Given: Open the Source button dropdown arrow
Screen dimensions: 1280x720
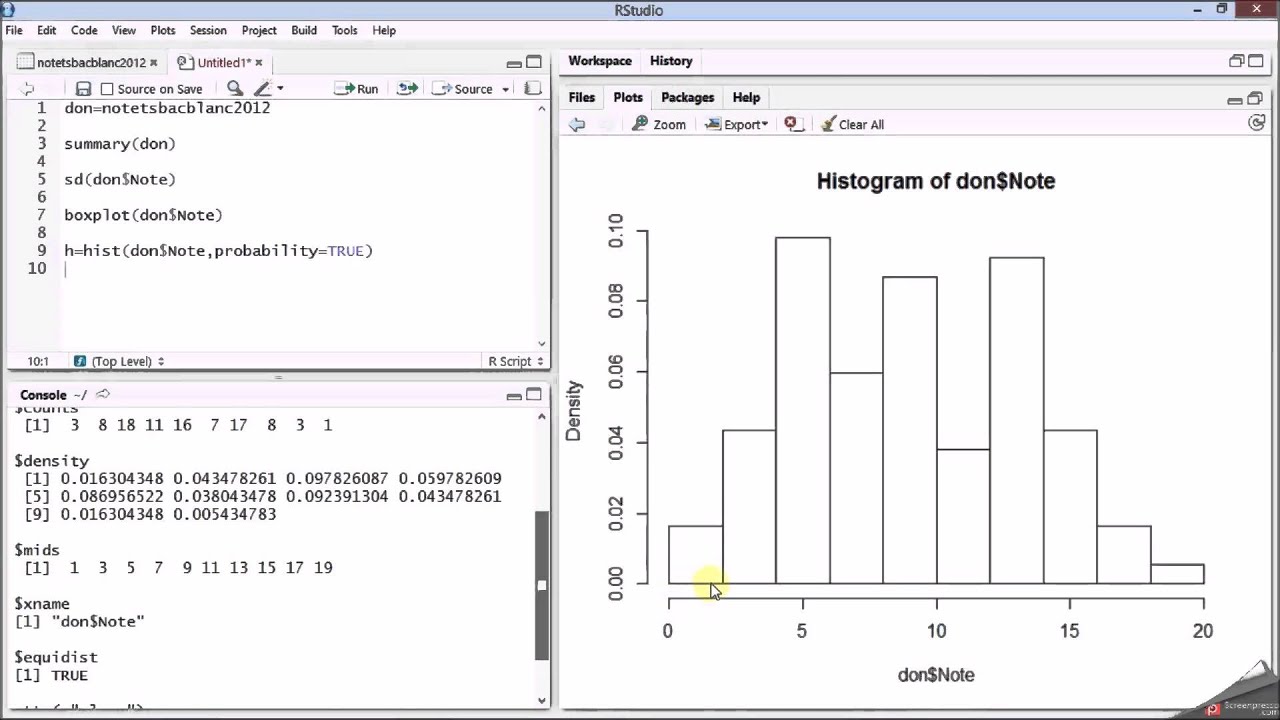Looking at the screenshot, I should click(506, 89).
